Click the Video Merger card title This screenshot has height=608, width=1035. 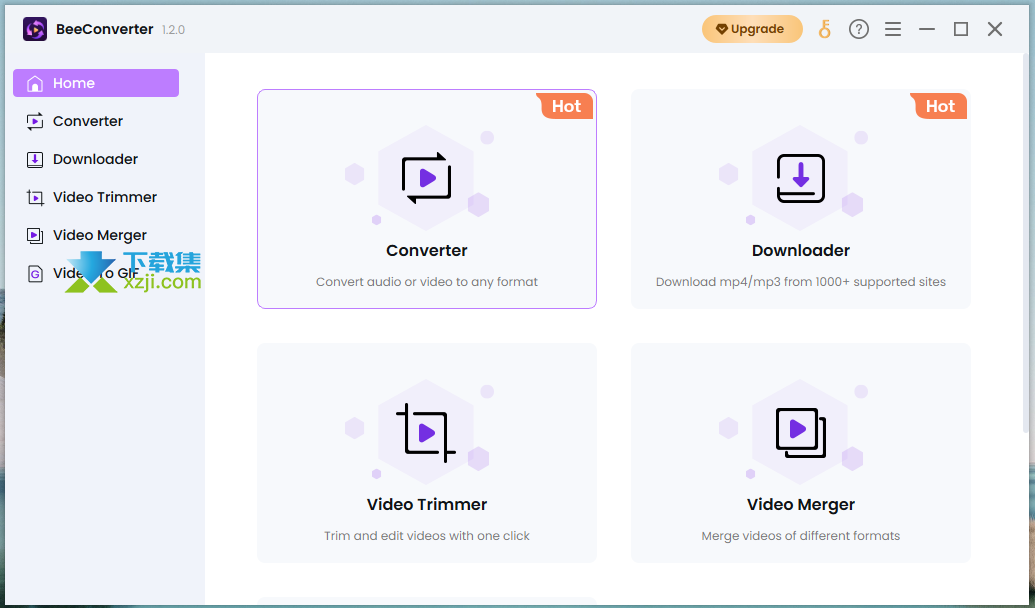pyautogui.click(x=801, y=504)
